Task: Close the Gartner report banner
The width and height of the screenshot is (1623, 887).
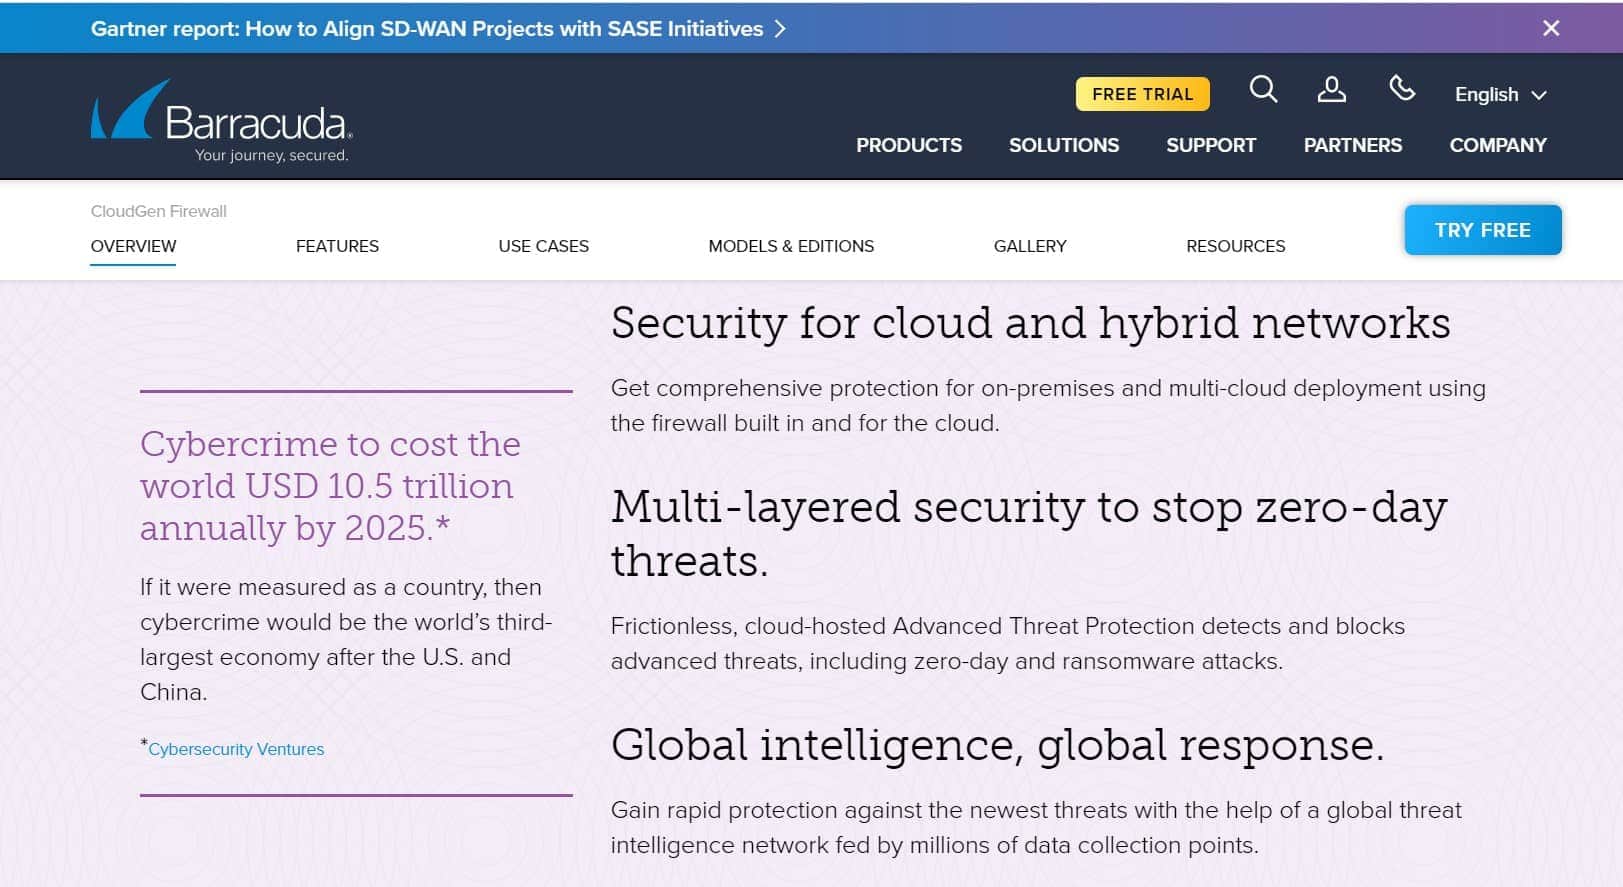Action: point(1551,28)
